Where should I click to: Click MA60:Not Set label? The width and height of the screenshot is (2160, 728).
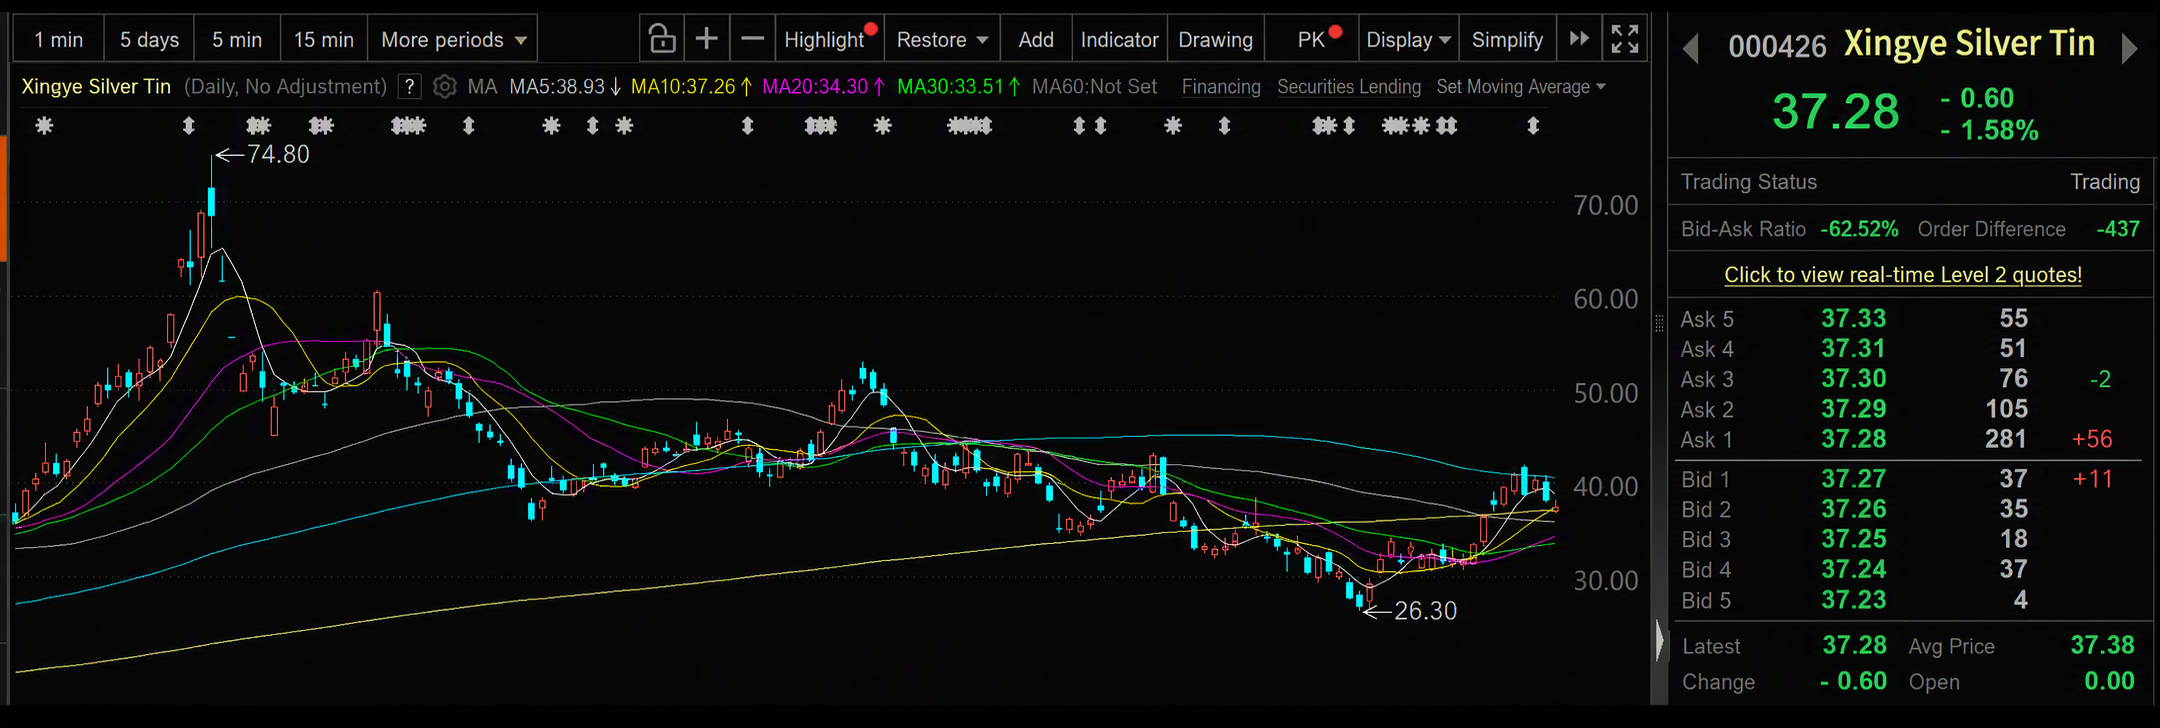(x=1094, y=87)
